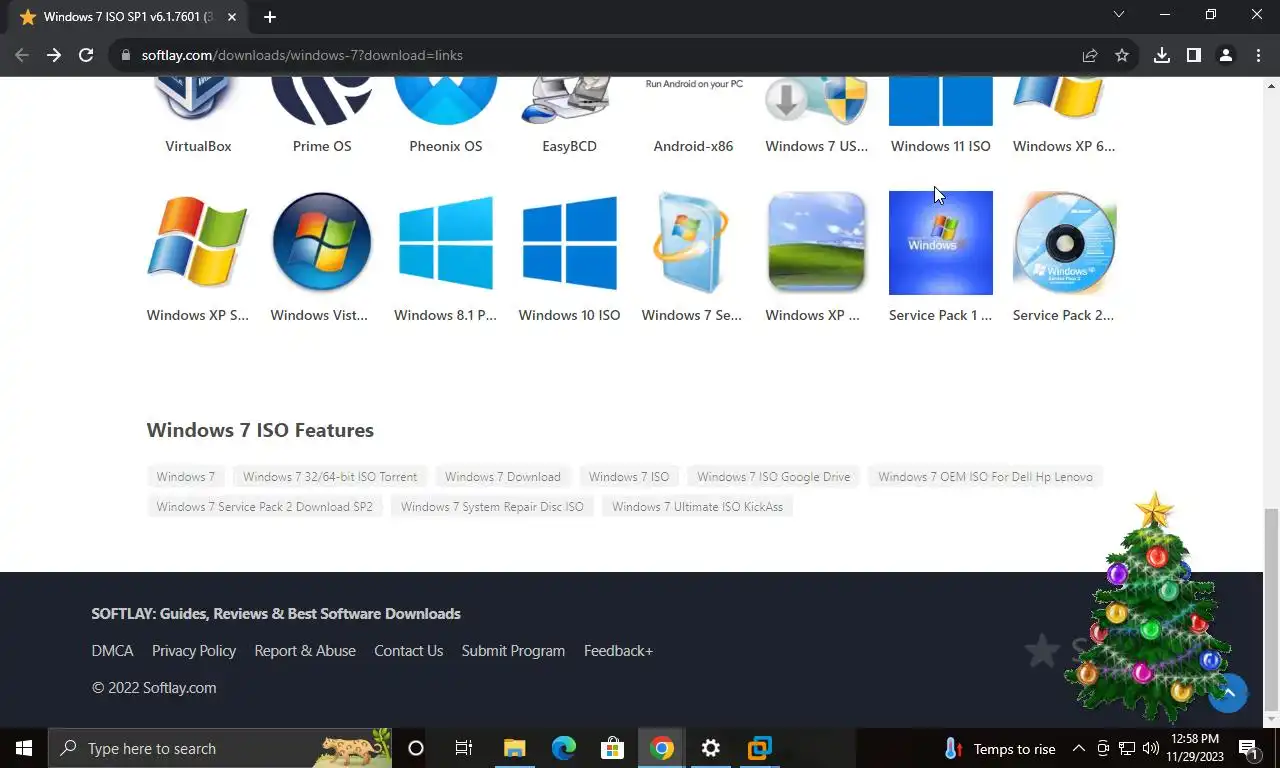Open the Chrome three-dot menu
Viewport: 1280px width, 768px height.
tap(1257, 55)
